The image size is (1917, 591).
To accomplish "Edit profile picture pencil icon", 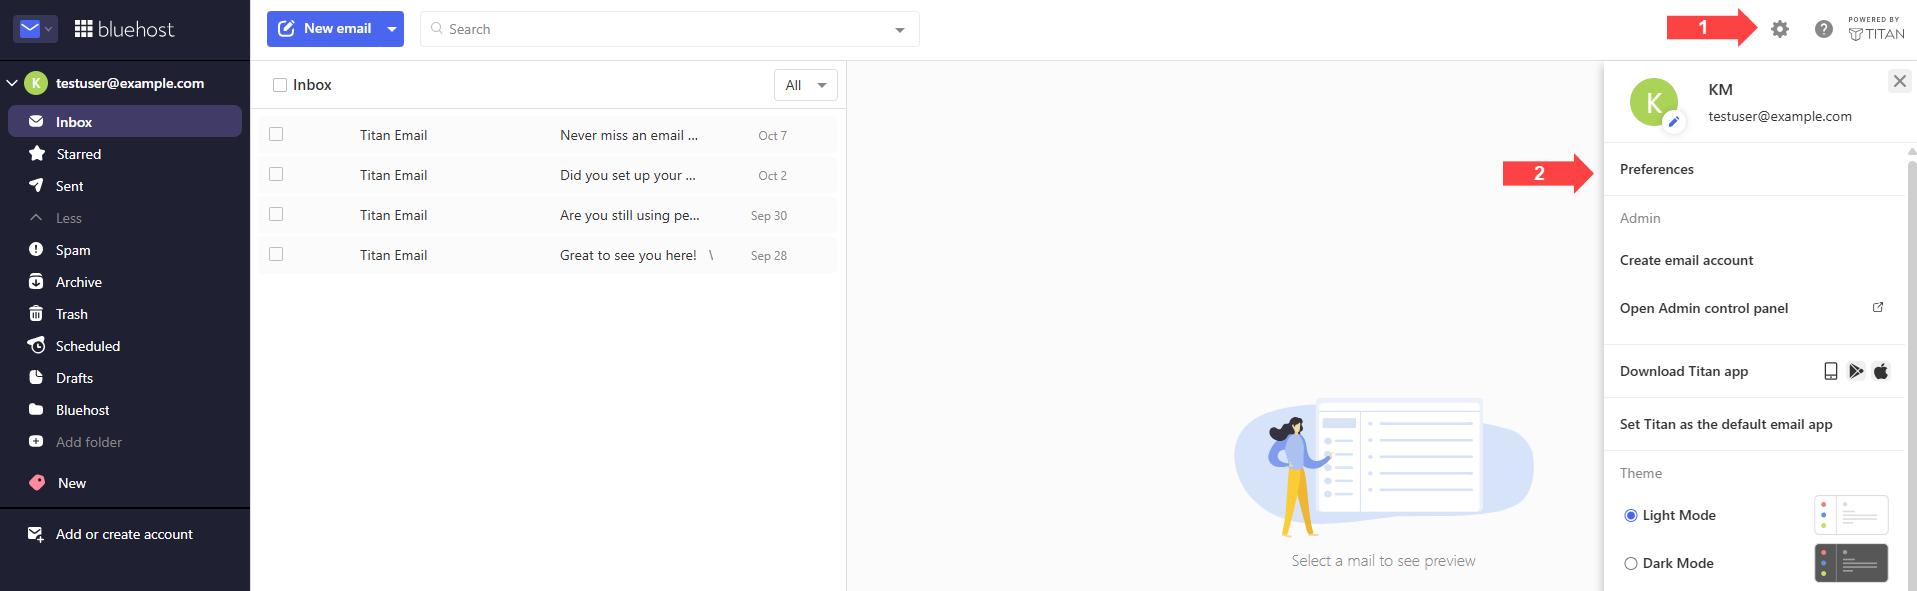I will pyautogui.click(x=1673, y=122).
